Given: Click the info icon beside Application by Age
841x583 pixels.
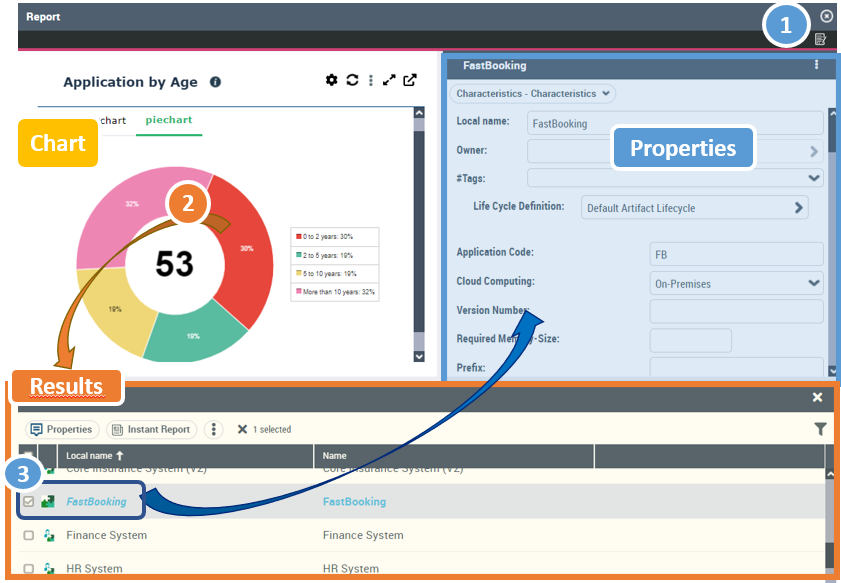Looking at the screenshot, I should [215, 83].
